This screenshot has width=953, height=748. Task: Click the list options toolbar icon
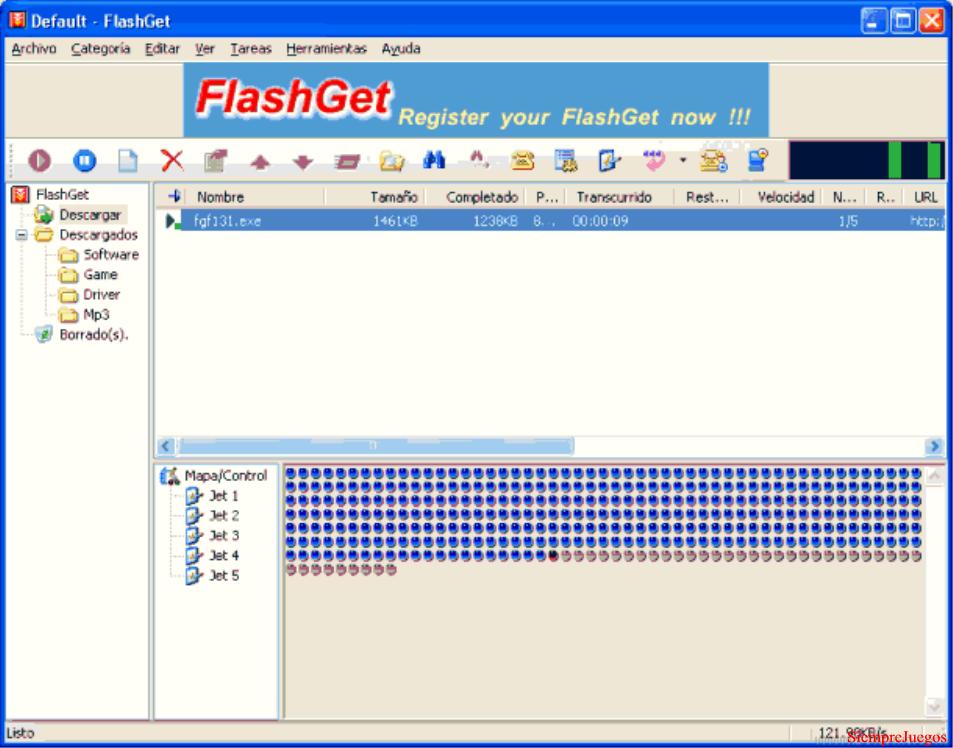pos(566,161)
